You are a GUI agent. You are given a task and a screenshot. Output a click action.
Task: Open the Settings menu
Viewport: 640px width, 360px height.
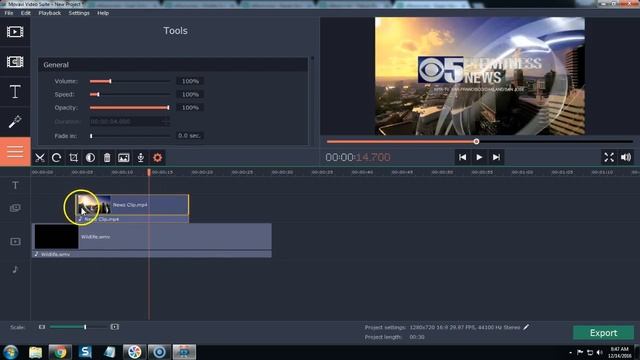[79, 13]
